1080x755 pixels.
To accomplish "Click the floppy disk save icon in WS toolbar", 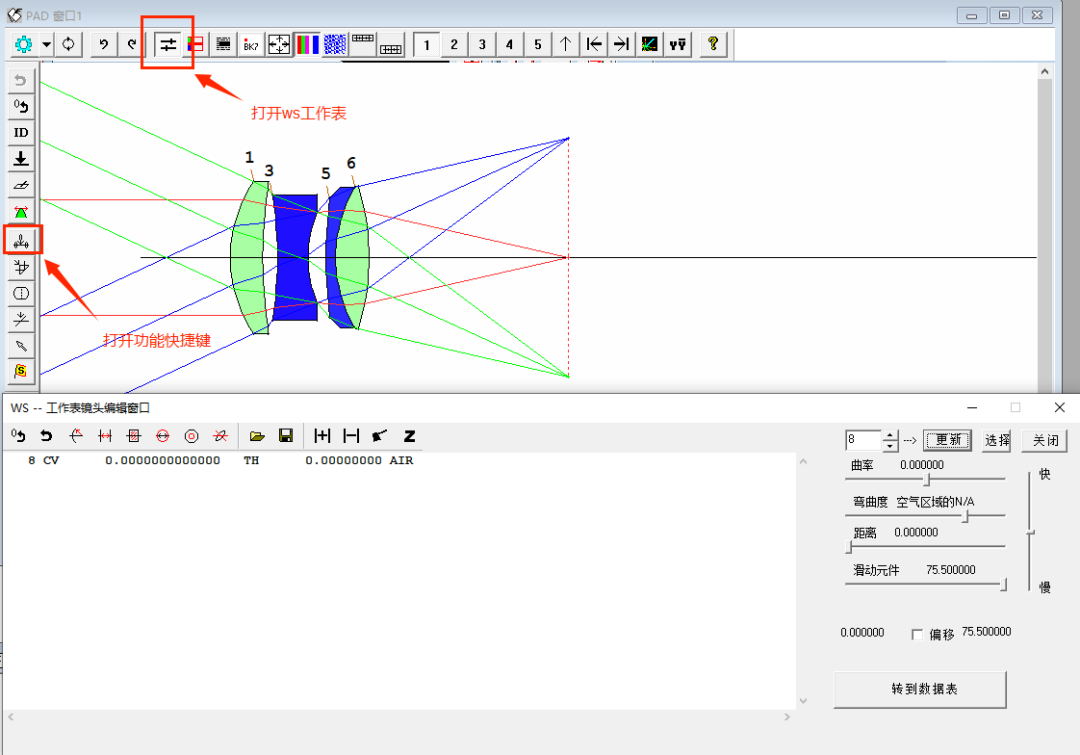I will pyautogui.click(x=286, y=436).
